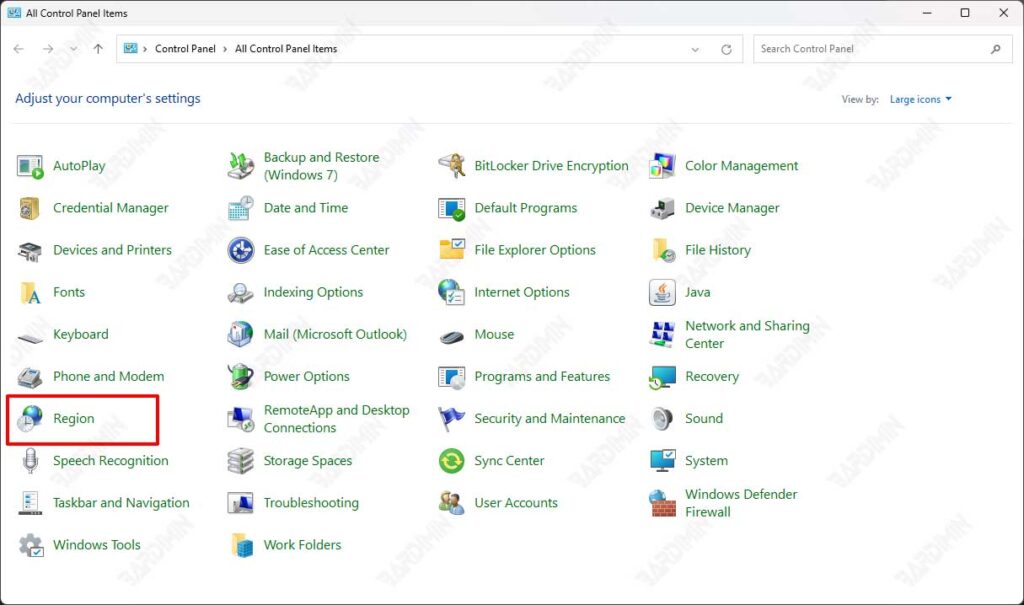Screen dimensions: 1024x605
Task: Click the Mail (Microsoft Outlook) icon
Action: [240, 335]
